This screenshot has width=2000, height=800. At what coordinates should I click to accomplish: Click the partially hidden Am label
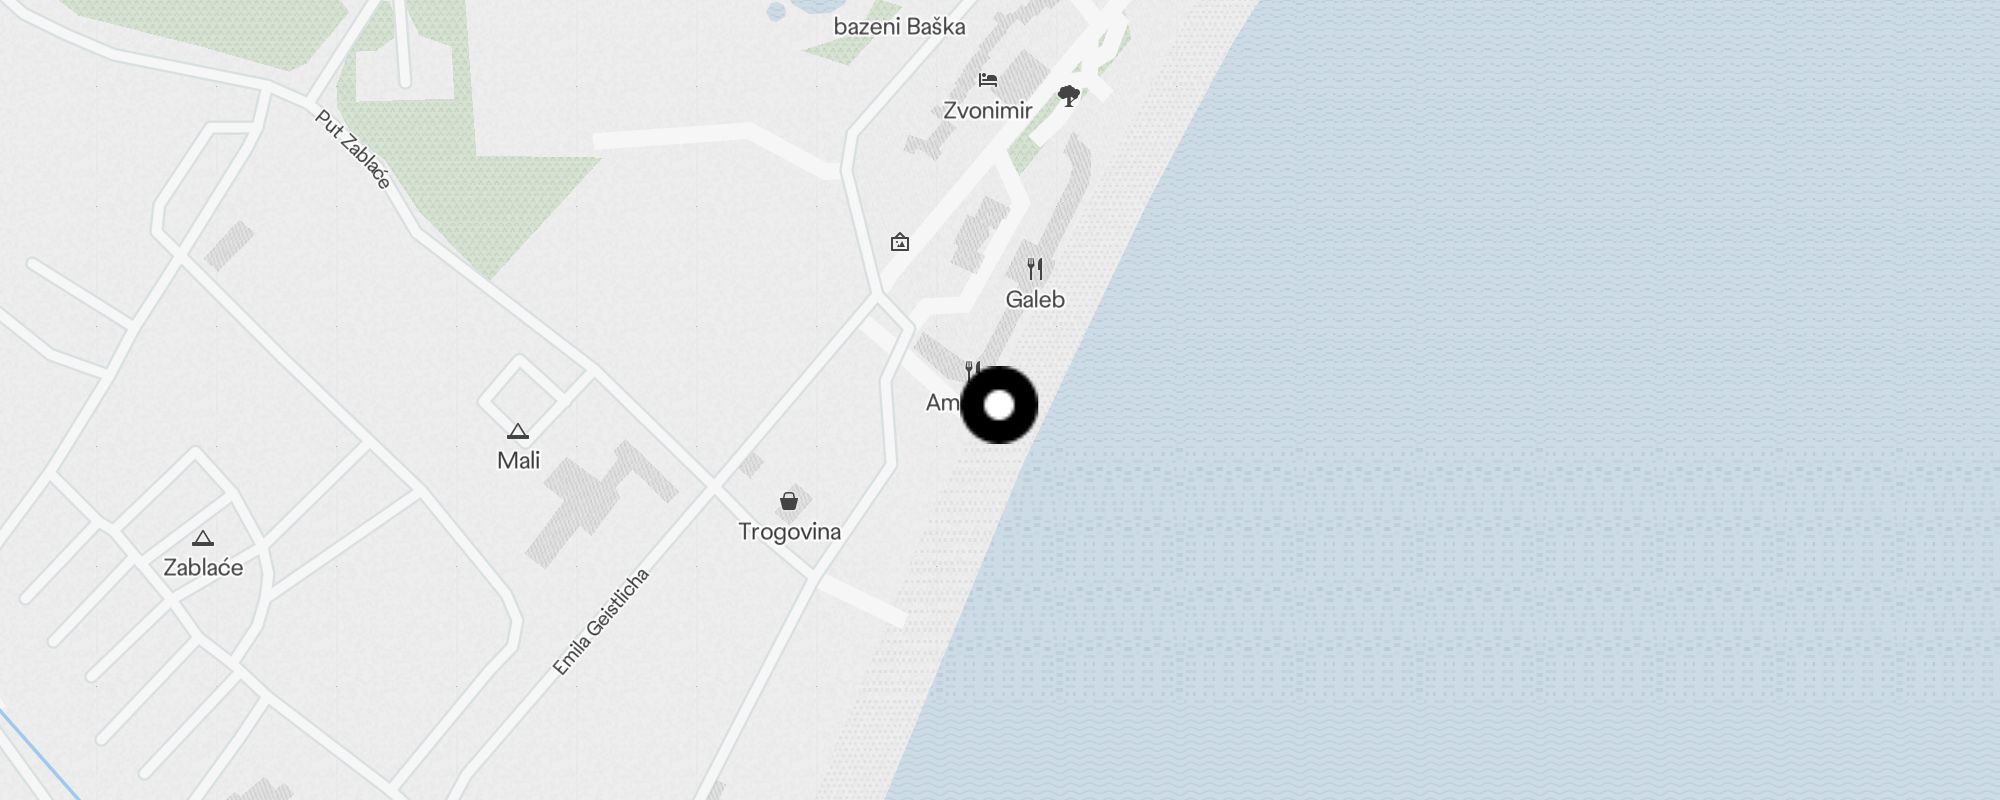pyautogui.click(x=943, y=402)
